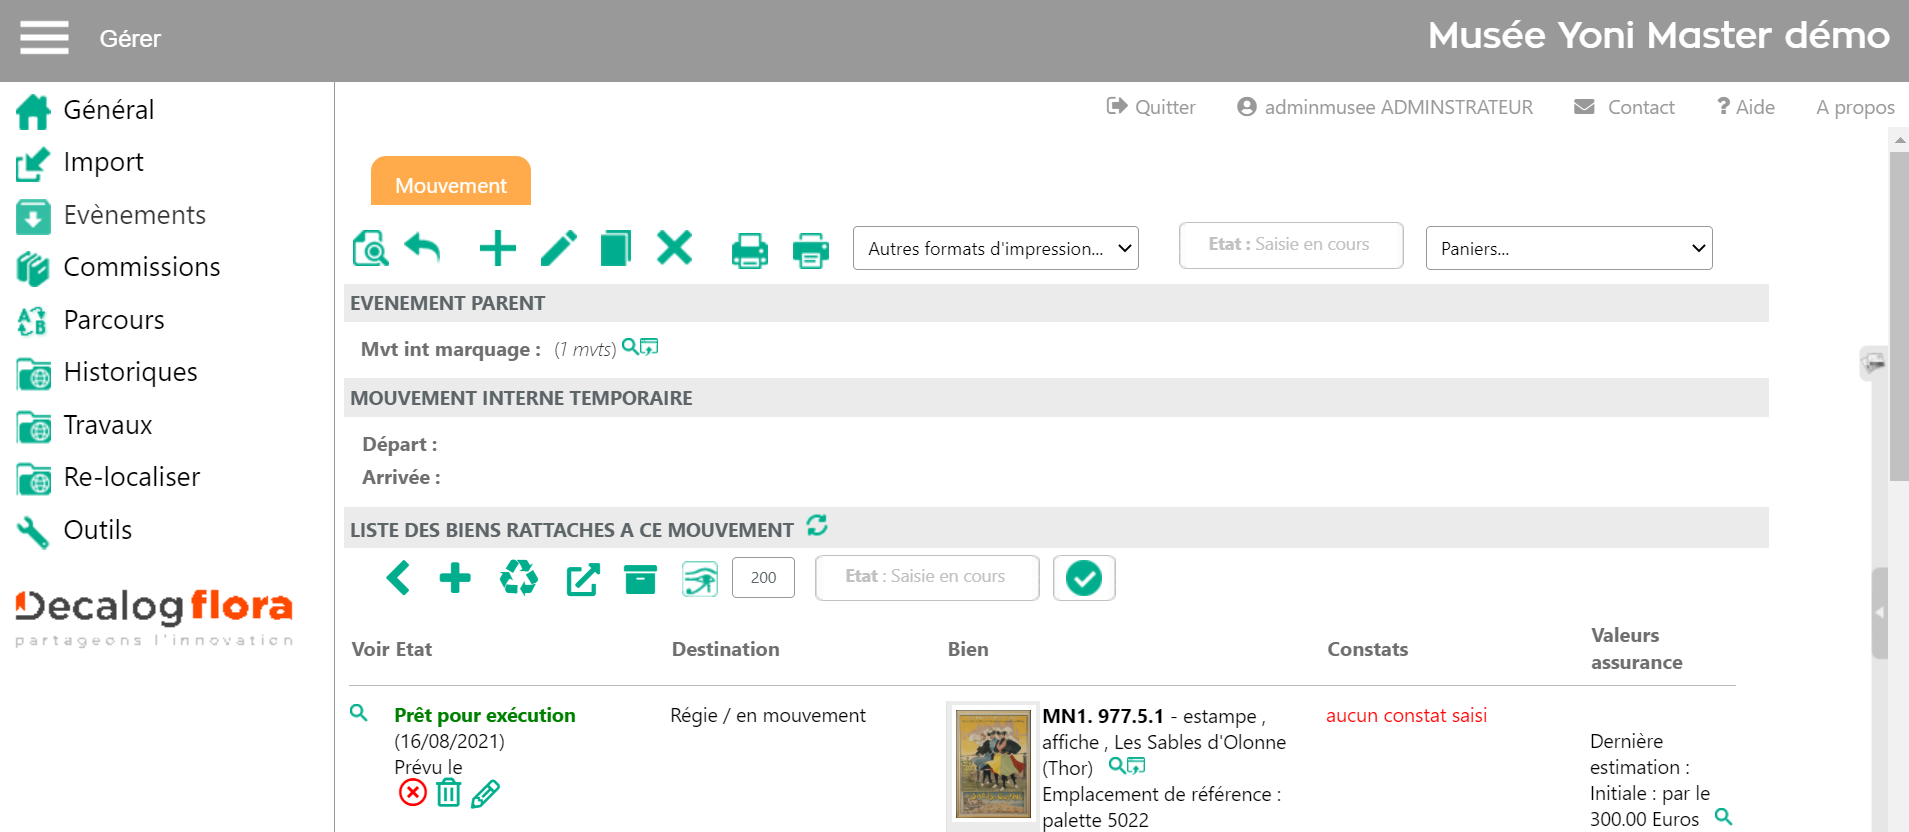This screenshot has width=1909, height=832.
Task: Delete the mouvement with X icon
Action: click(675, 247)
